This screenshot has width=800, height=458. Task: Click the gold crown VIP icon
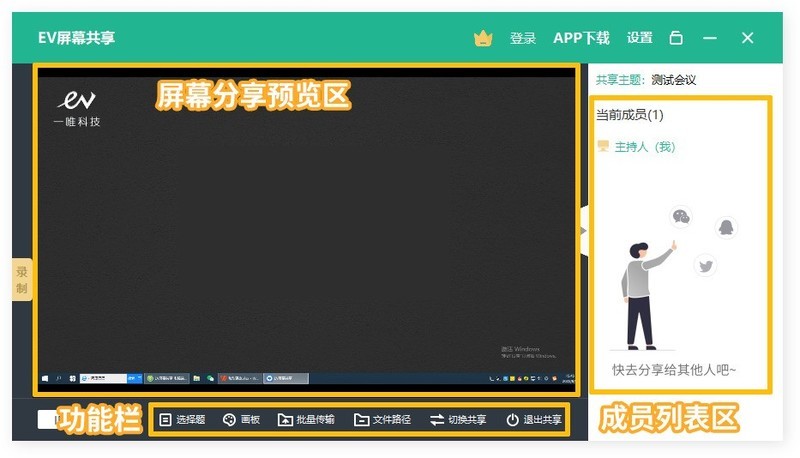(483, 38)
